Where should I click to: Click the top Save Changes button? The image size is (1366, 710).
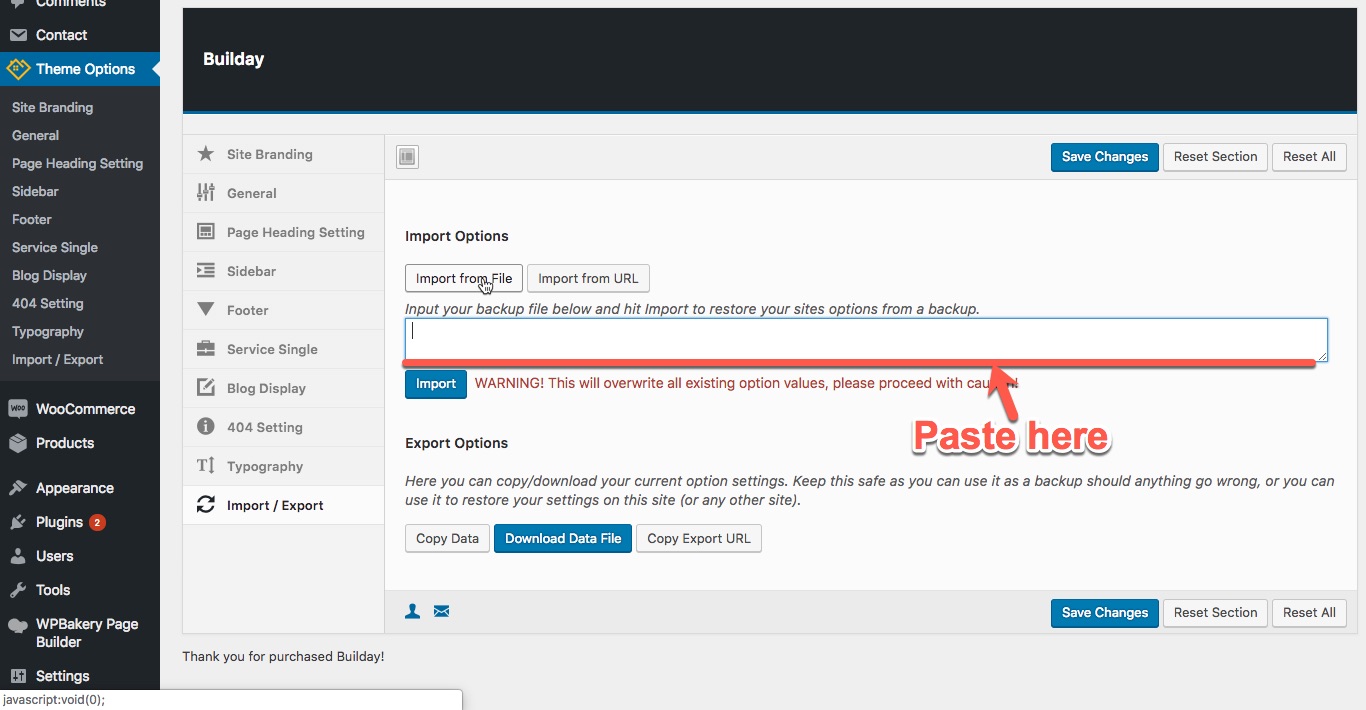[x=1105, y=157]
